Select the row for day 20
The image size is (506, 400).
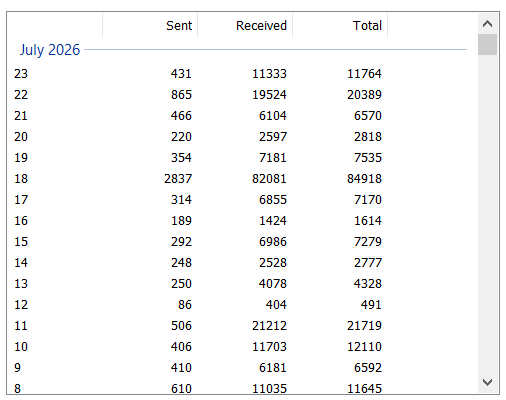[x=242, y=136]
